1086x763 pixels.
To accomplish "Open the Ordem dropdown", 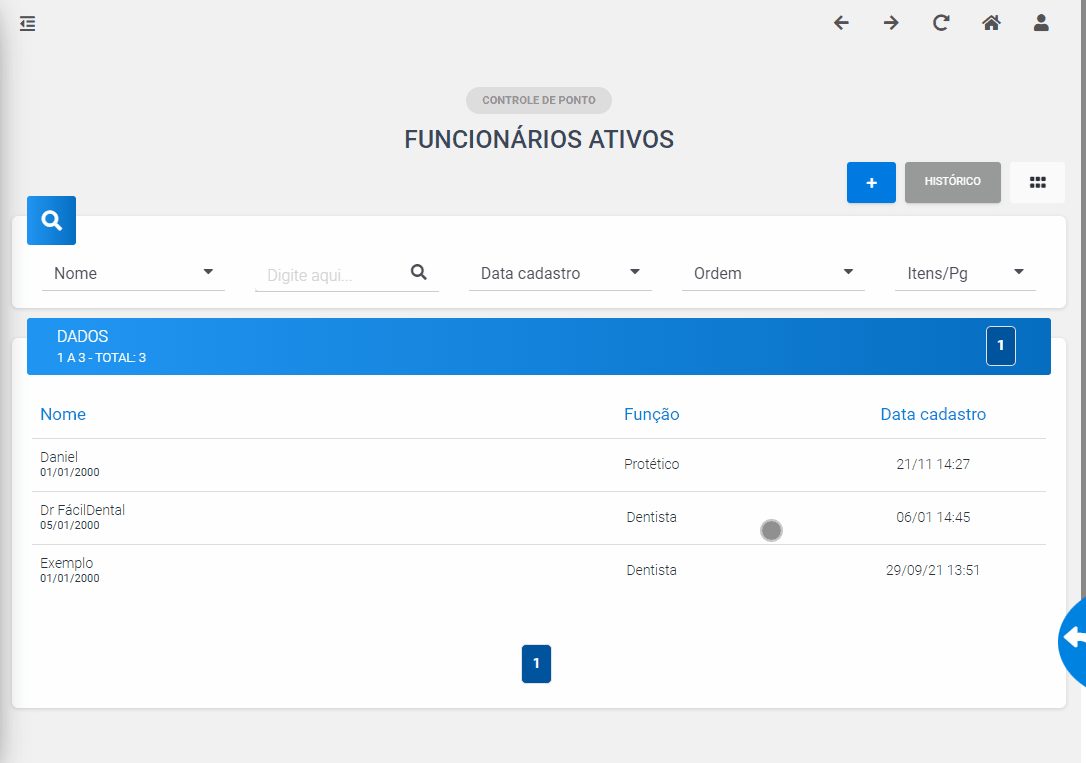I will [x=773, y=273].
